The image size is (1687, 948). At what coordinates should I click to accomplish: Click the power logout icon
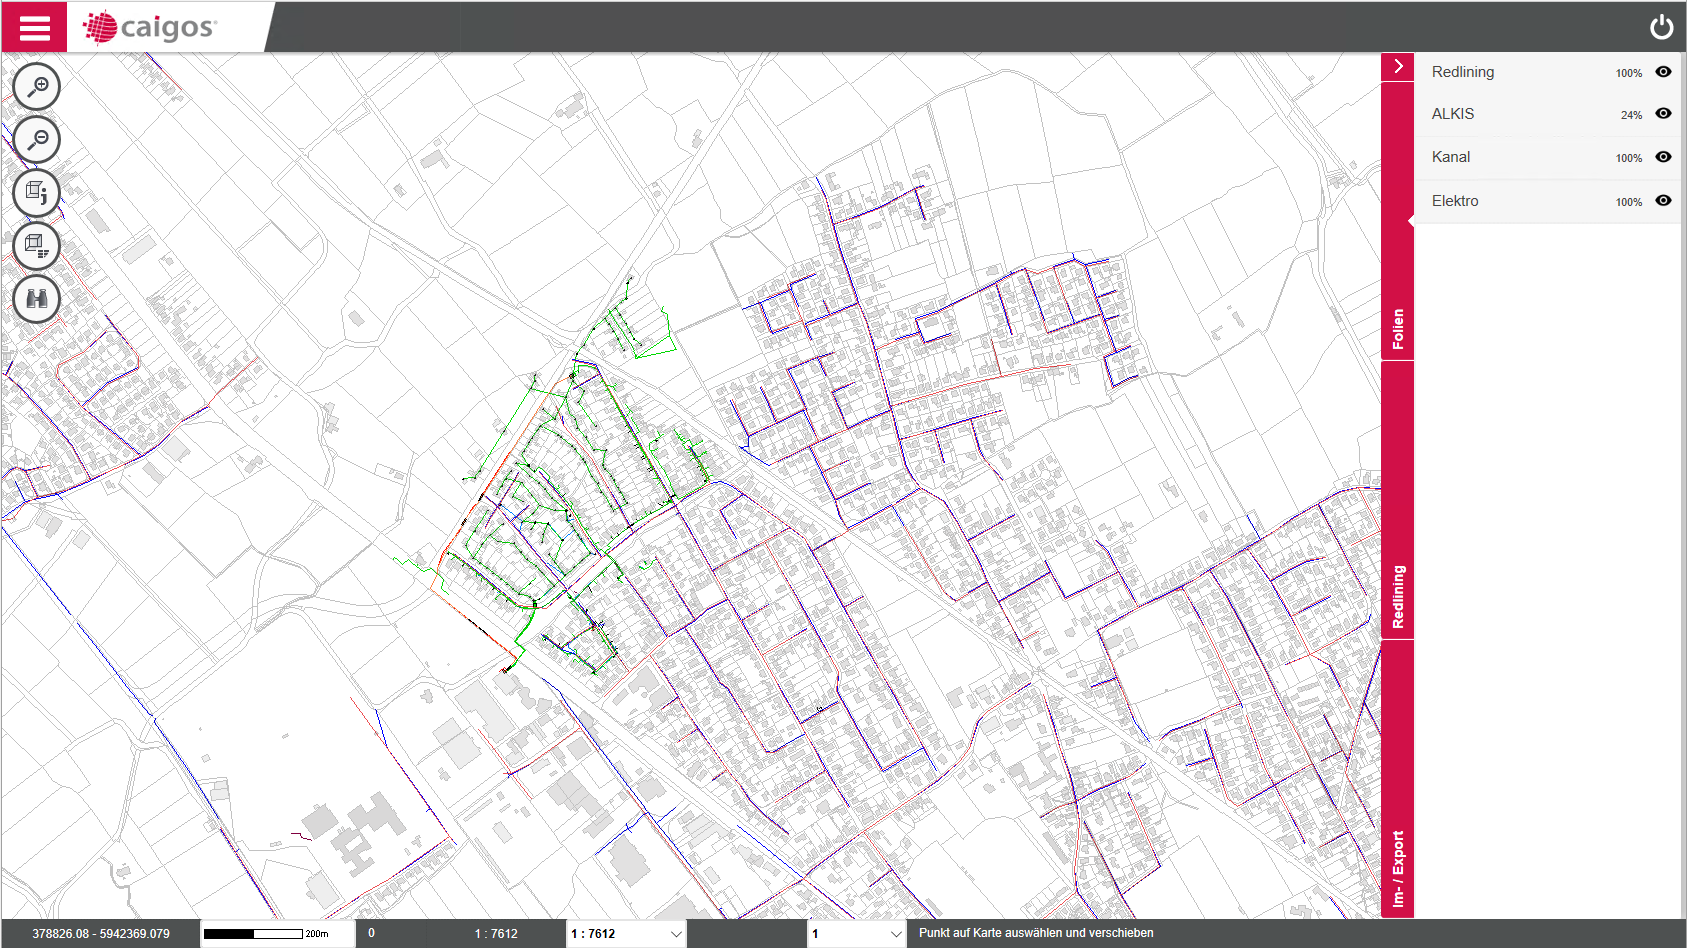tap(1661, 27)
